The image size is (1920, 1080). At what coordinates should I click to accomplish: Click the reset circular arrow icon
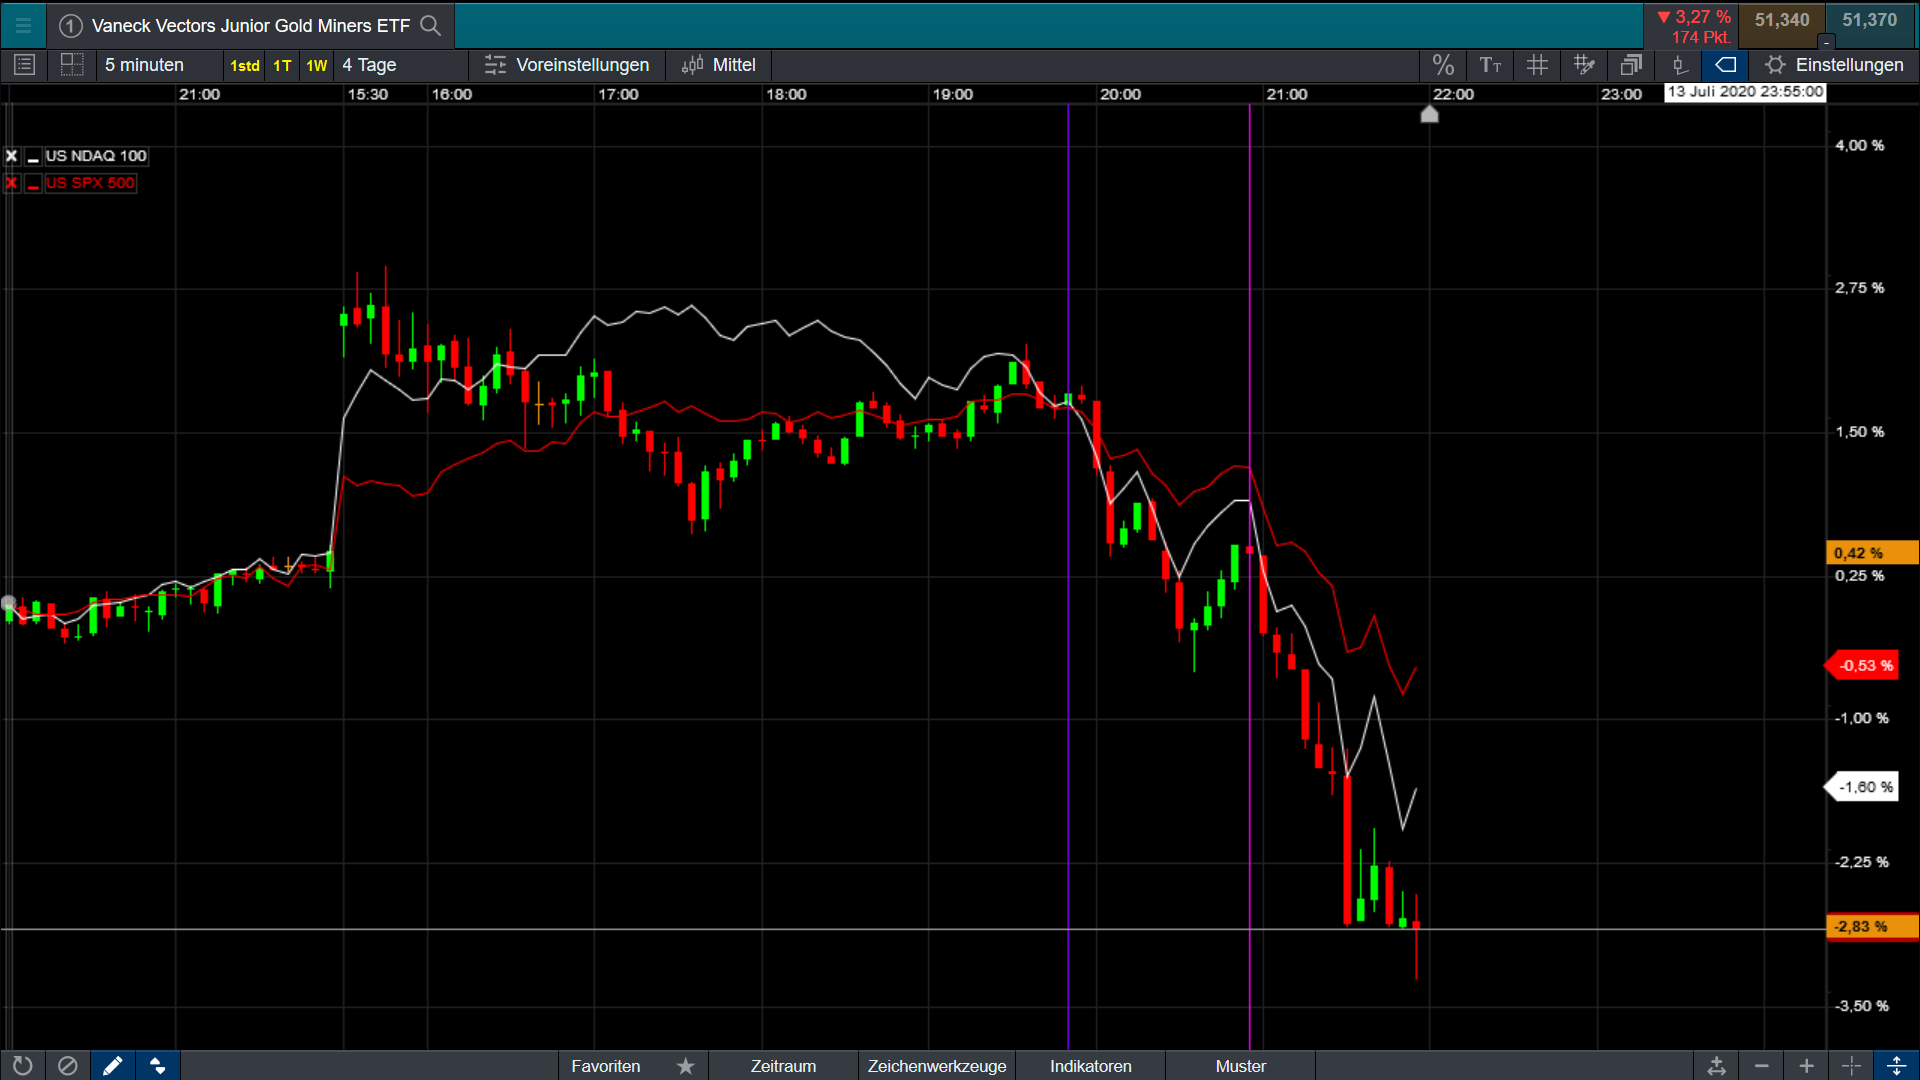(22, 1066)
